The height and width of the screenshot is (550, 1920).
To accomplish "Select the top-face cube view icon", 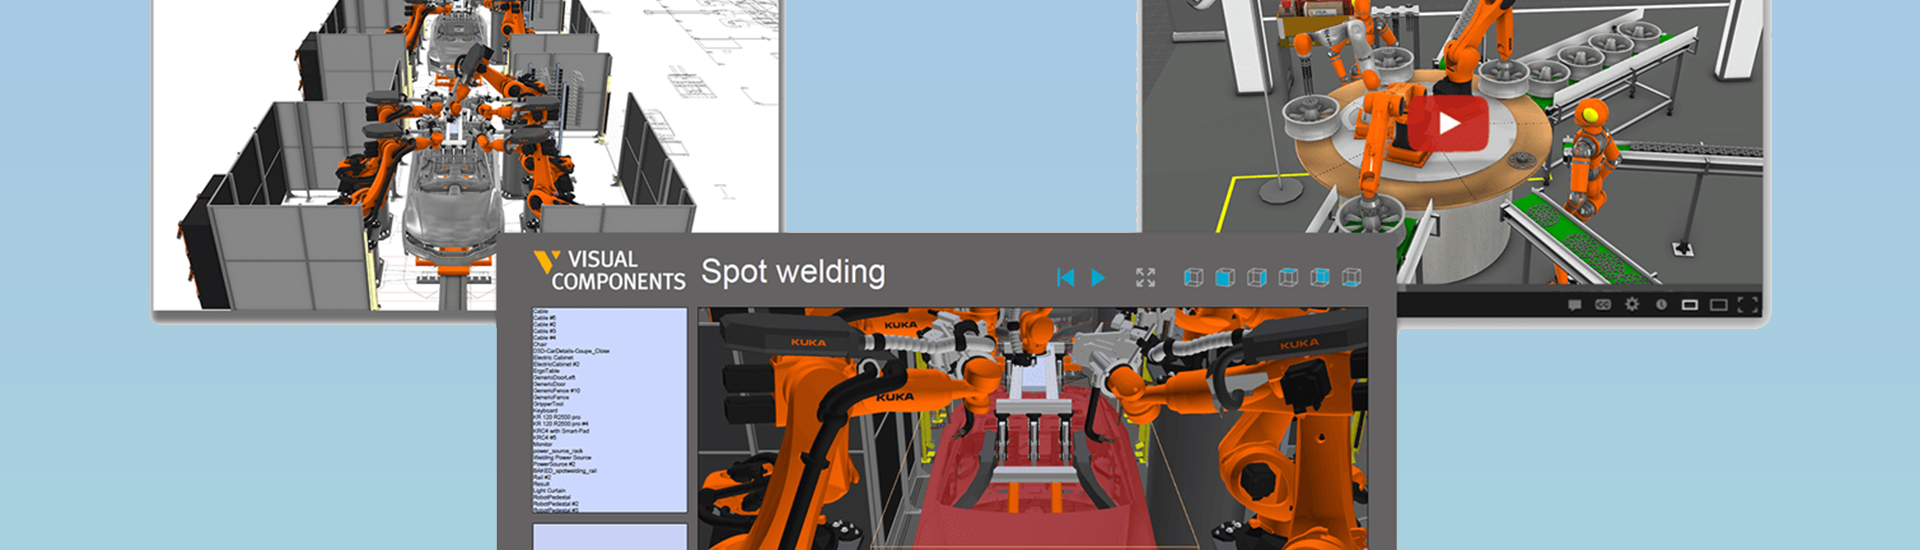I will [1289, 278].
